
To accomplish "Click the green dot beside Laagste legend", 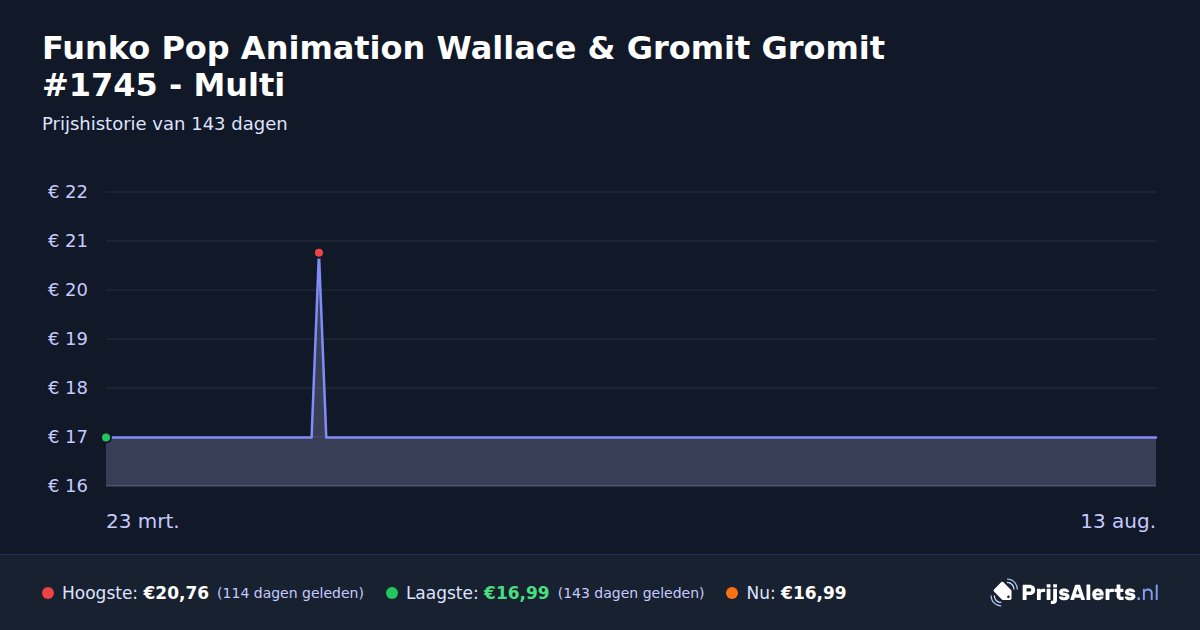I will coord(392,593).
